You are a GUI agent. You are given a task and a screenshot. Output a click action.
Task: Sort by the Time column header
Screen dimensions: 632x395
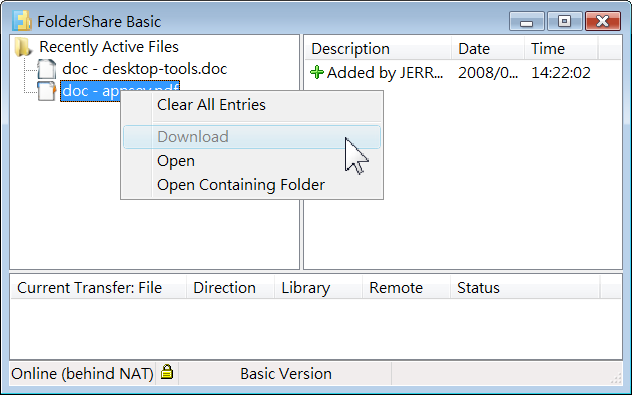click(x=561, y=49)
